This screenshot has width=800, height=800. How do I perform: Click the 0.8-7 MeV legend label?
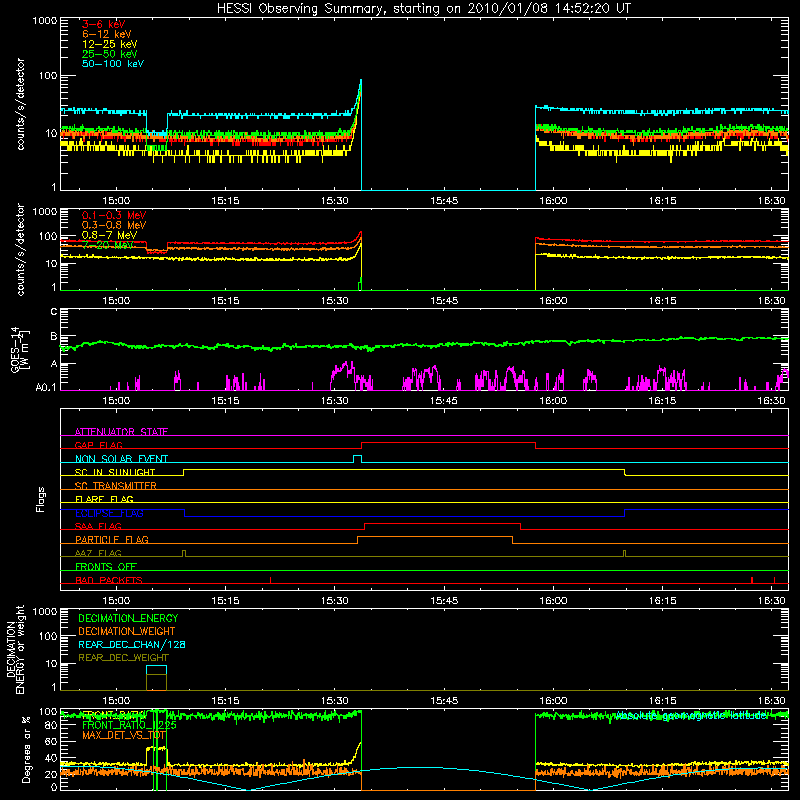(x=110, y=235)
